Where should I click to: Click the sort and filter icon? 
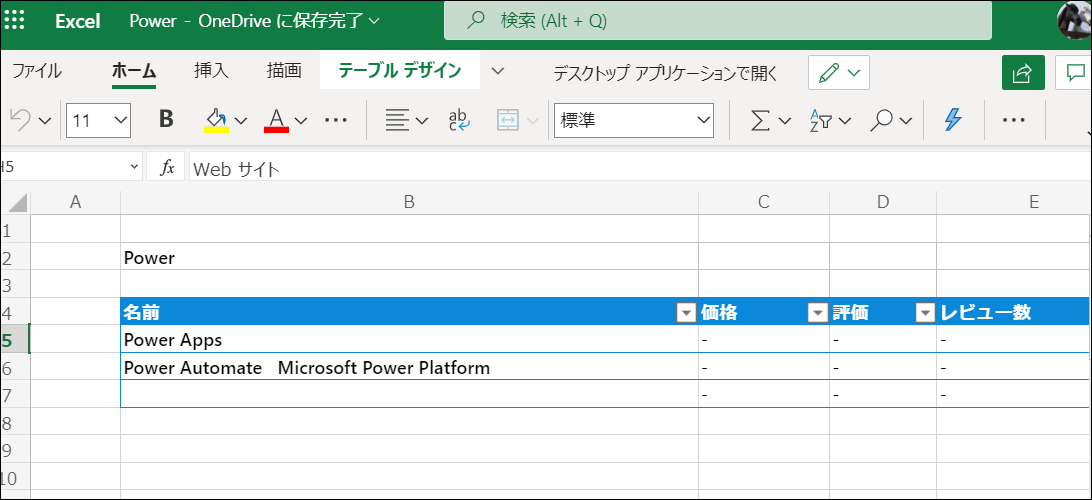820,120
